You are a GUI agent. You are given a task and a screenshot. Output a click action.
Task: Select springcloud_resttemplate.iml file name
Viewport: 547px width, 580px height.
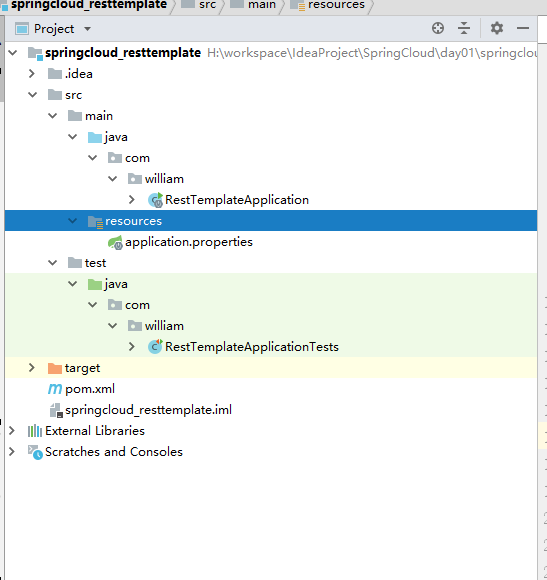(x=148, y=410)
